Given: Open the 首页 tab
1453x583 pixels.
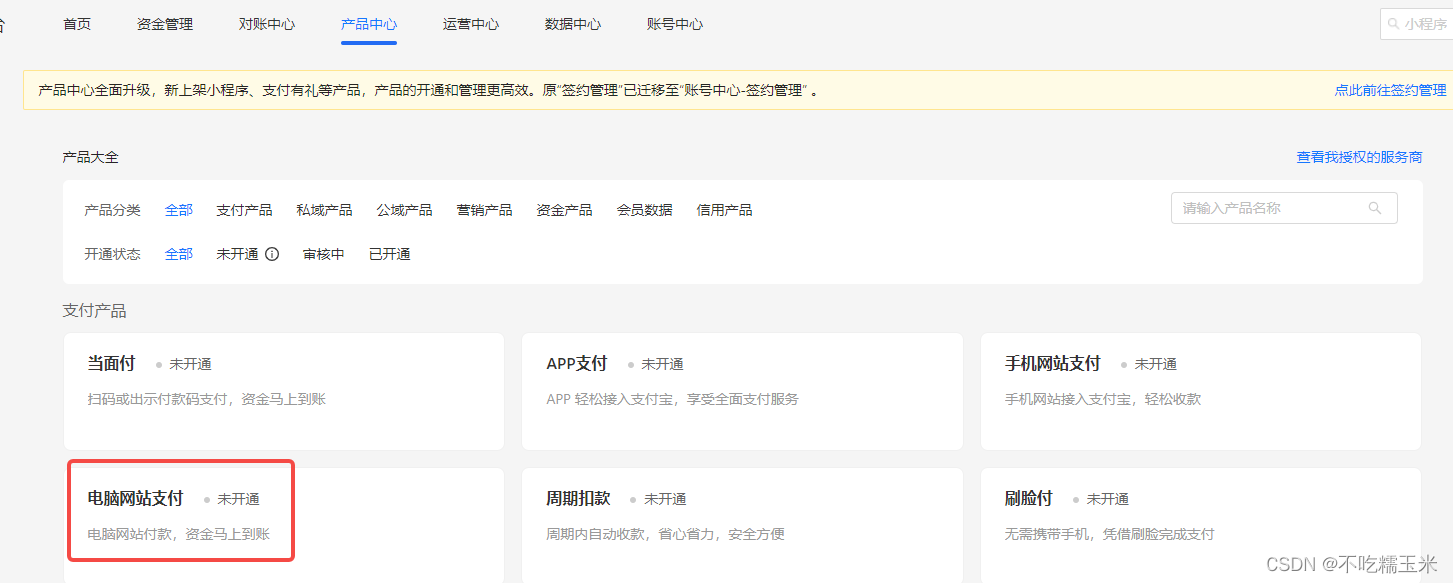Looking at the screenshot, I should tap(77, 24).
